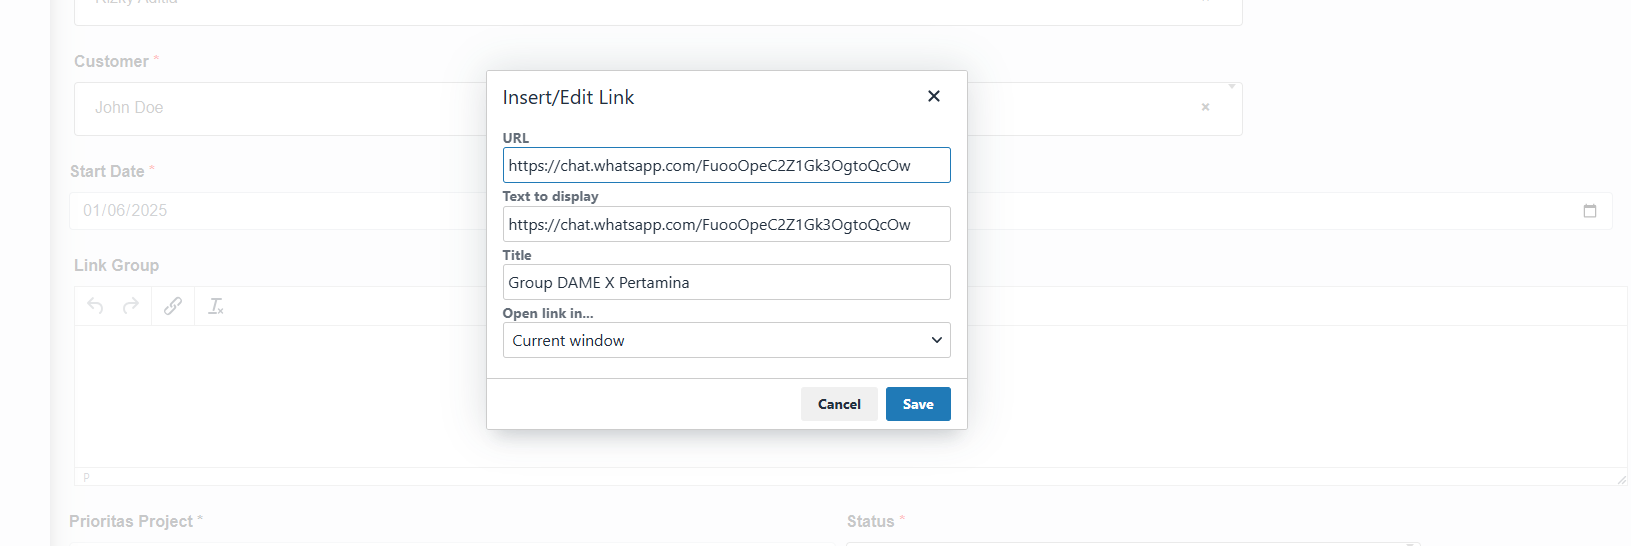Expand the Open link in dropdown
1631x546 pixels.
click(726, 340)
